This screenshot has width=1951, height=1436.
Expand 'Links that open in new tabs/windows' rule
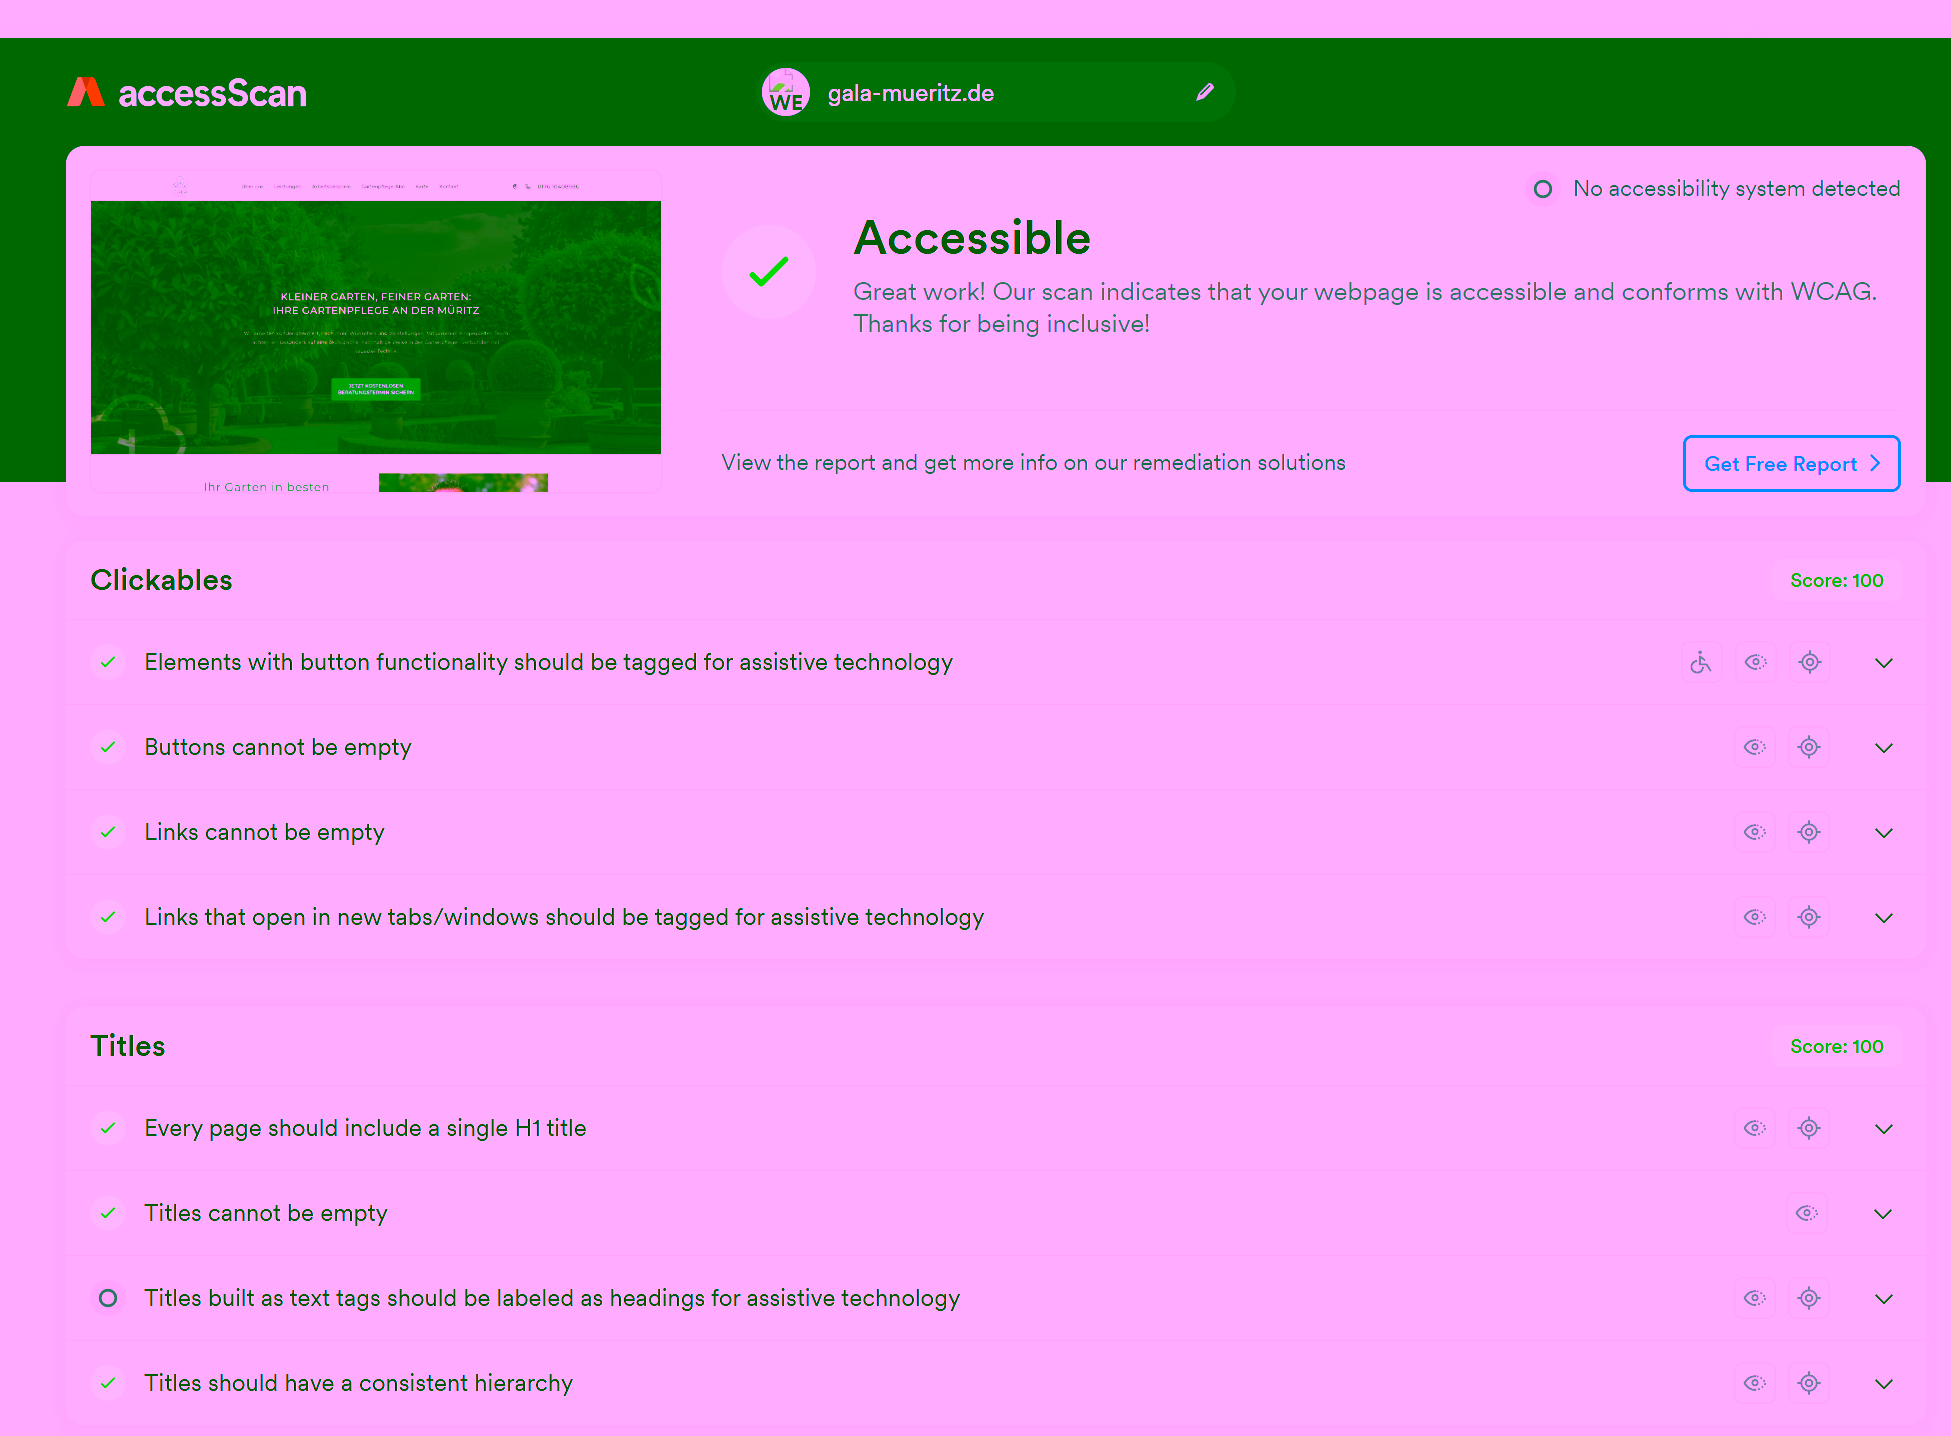pos(1884,917)
